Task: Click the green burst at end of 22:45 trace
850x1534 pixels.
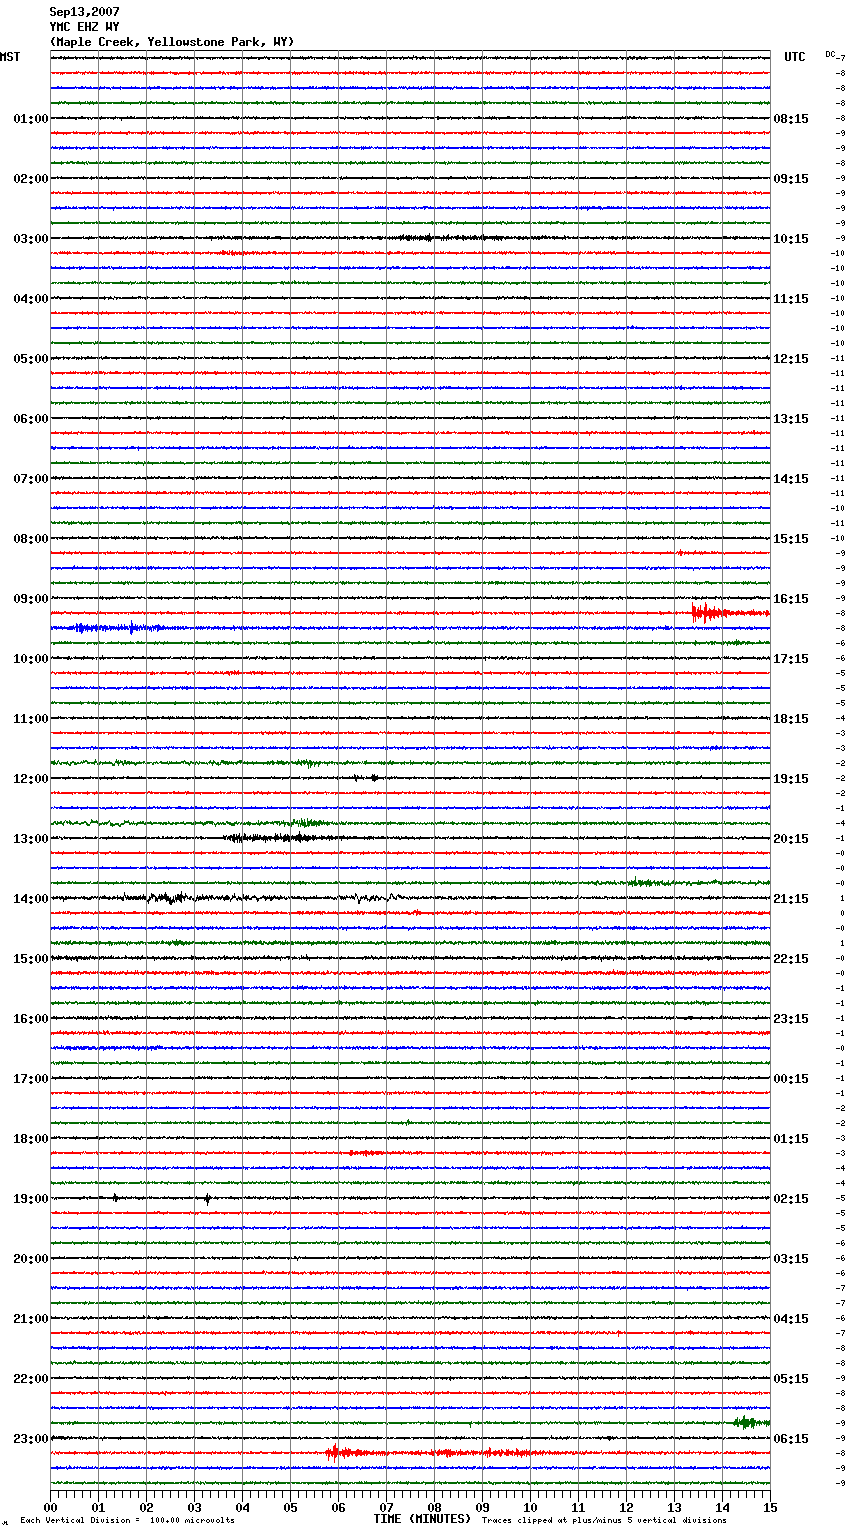Action: click(x=751, y=1422)
